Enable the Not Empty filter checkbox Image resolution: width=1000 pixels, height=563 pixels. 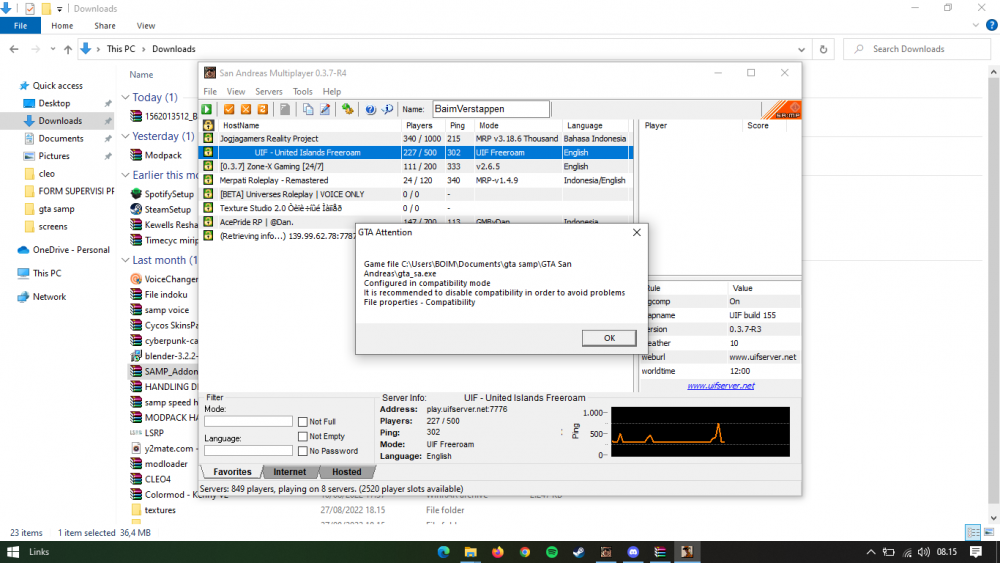pyautogui.click(x=303, y=436)
